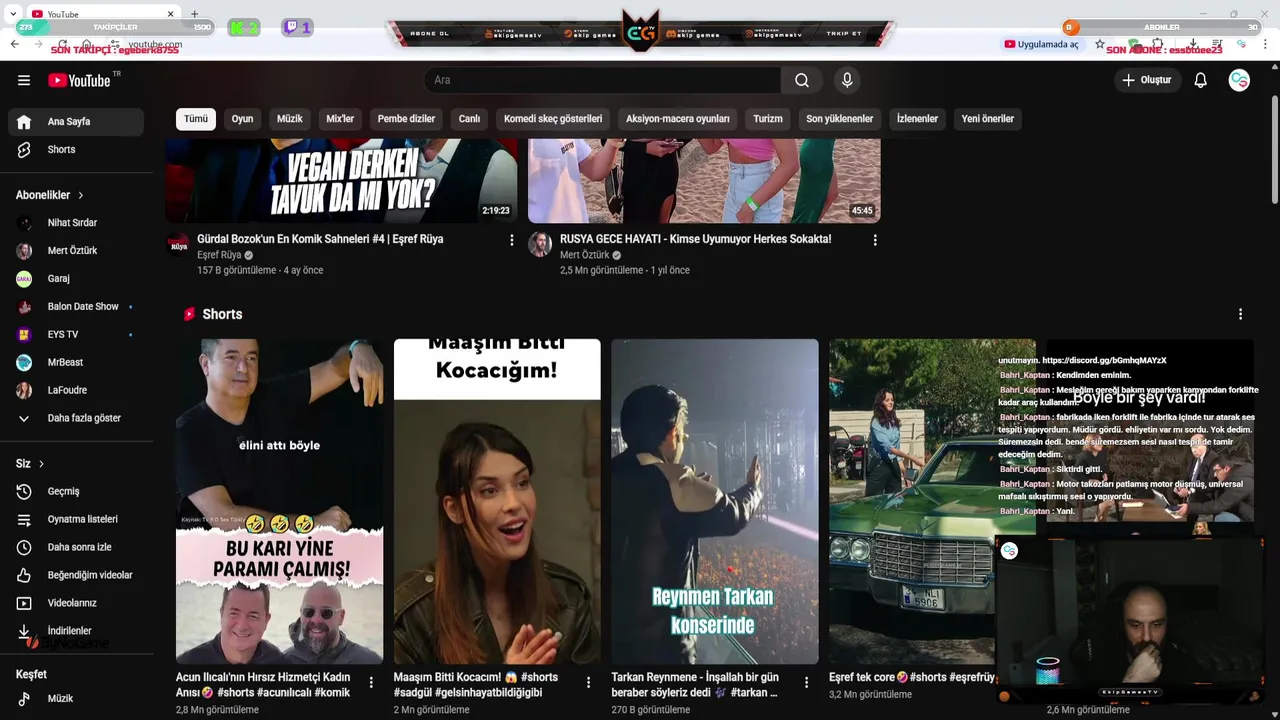This screenshot has height=720, width=1280.
Task: Click the YouTube logo
Action: [79, 80]
